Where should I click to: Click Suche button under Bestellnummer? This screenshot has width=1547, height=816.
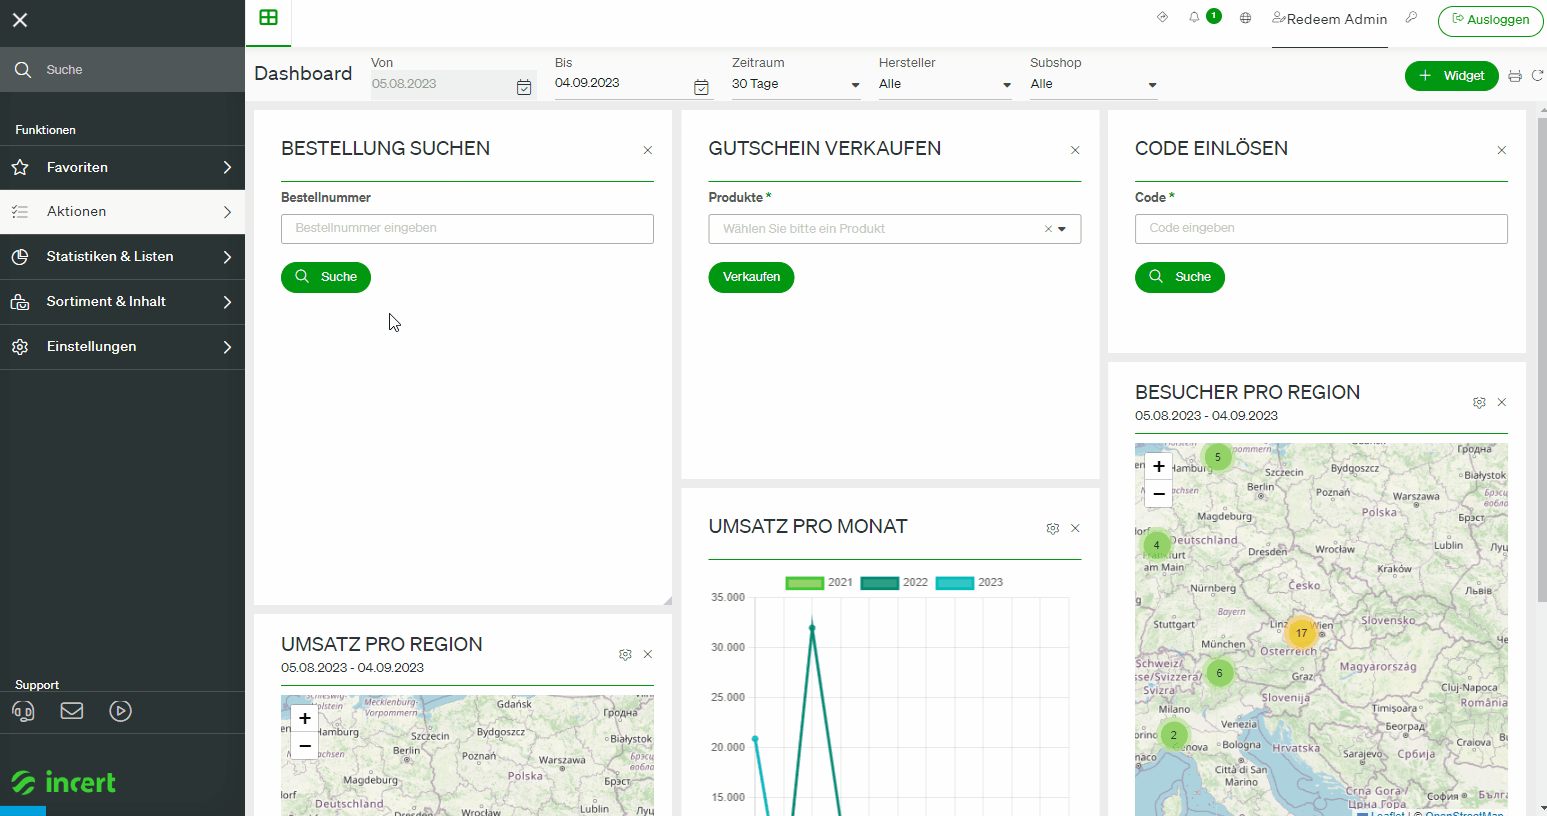click(x=326, y=277)
